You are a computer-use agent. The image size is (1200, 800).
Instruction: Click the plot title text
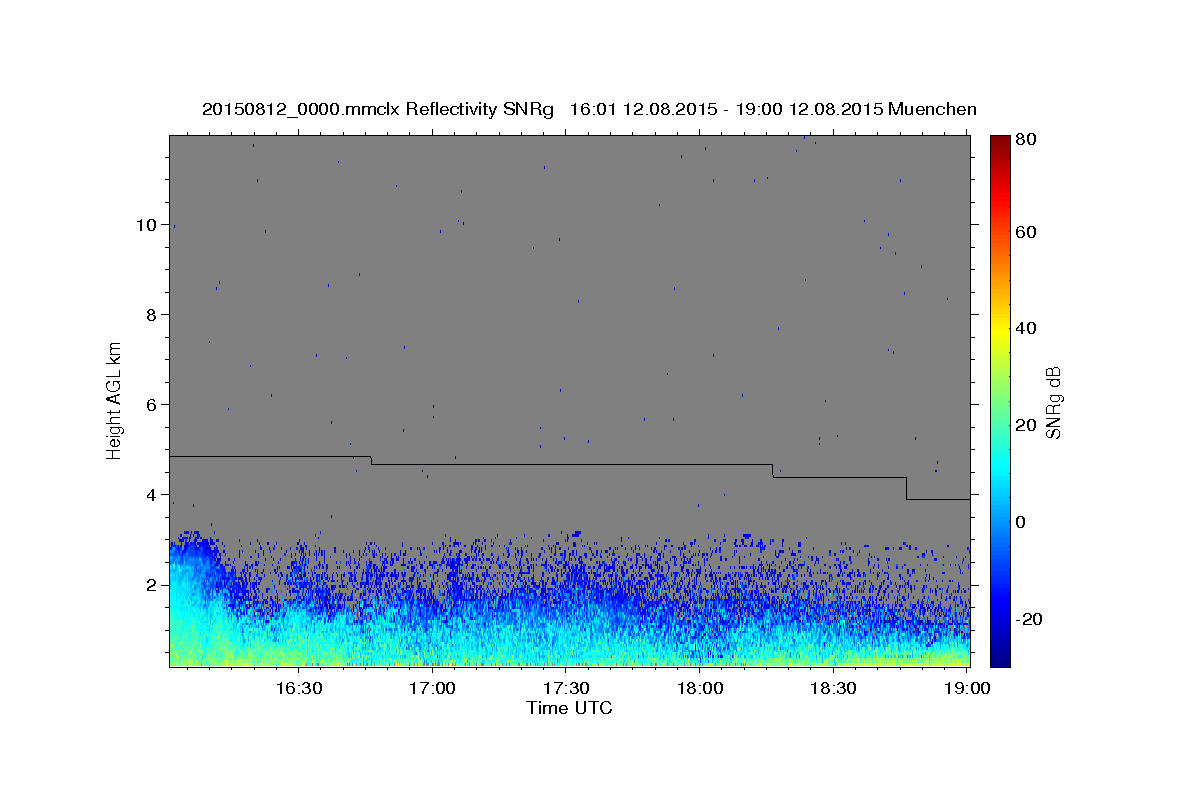tap(589, 109)
